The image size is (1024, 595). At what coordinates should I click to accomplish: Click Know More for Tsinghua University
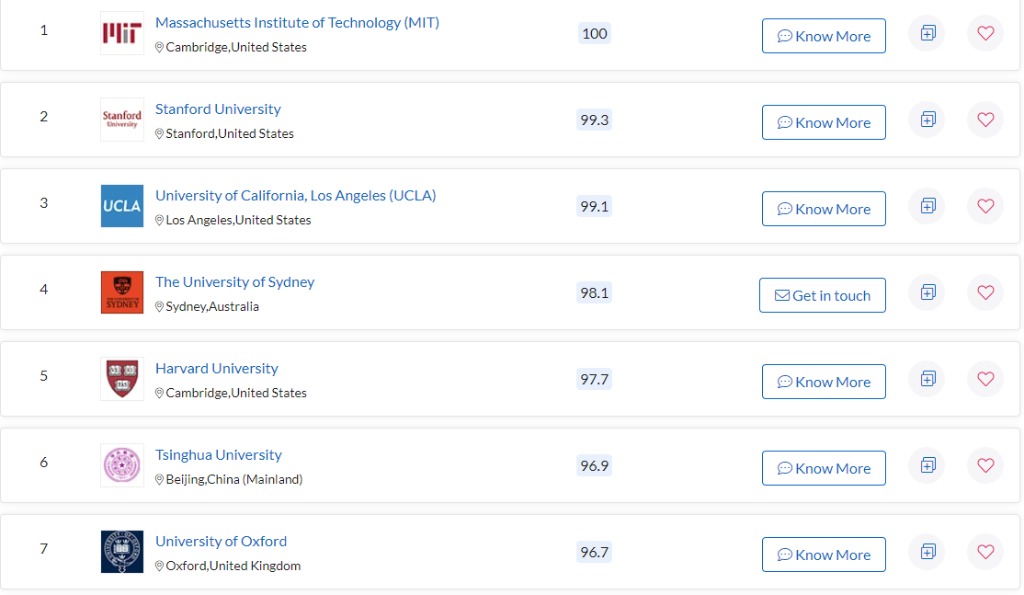coord(823,468)
